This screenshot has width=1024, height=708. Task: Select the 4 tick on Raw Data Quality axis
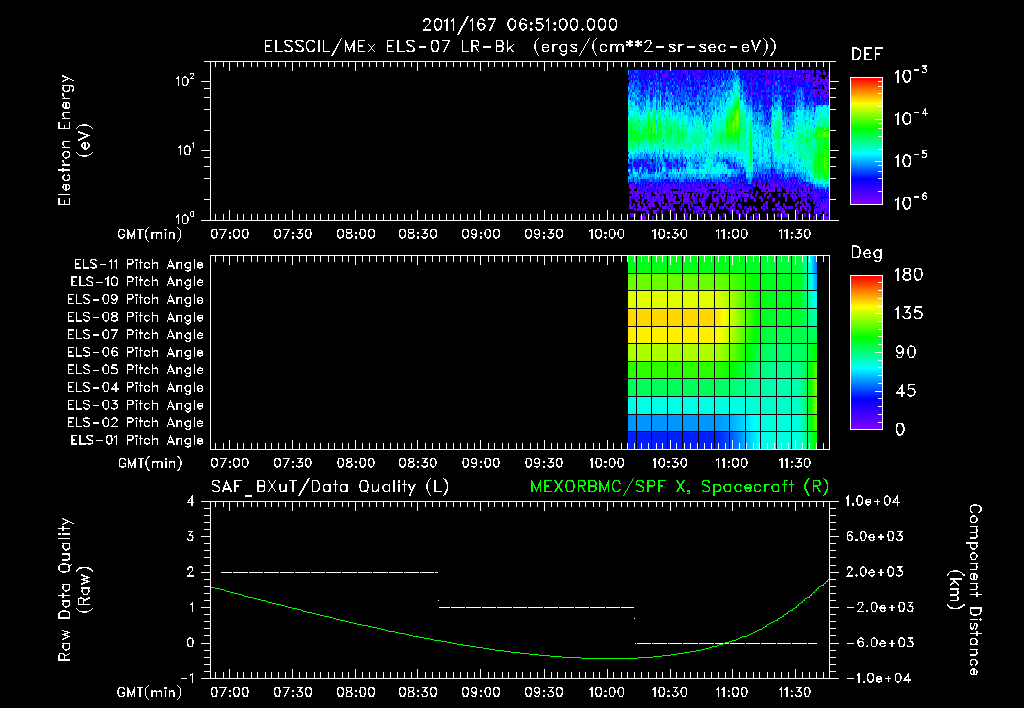pos(190,501)
